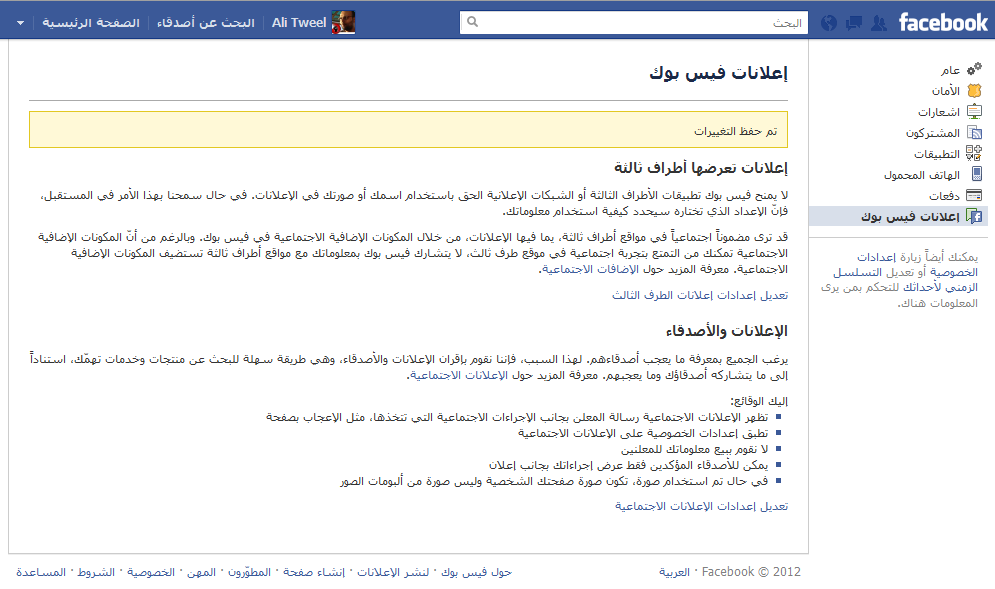Change language via العربية footer link
Image resolution: width=995 pixels, height=589 pixels.
[674, 572]
